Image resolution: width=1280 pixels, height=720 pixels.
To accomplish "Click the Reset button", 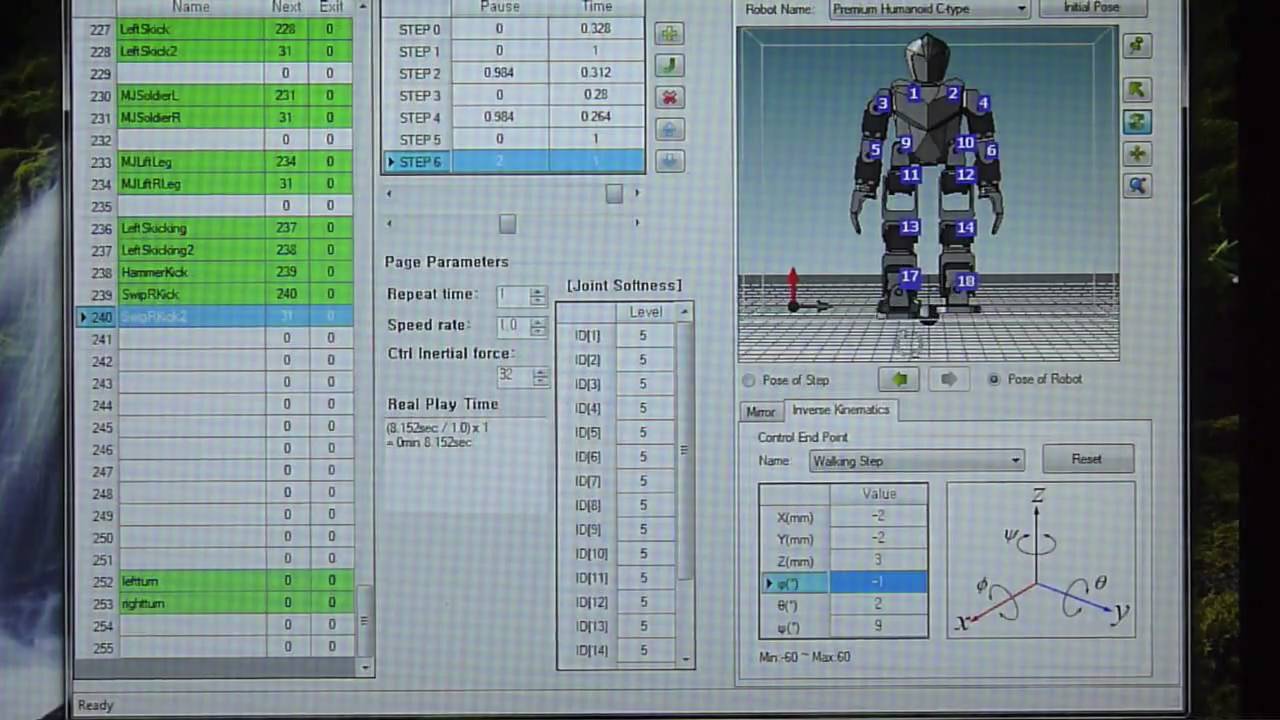I will [x=1087, y=459].
